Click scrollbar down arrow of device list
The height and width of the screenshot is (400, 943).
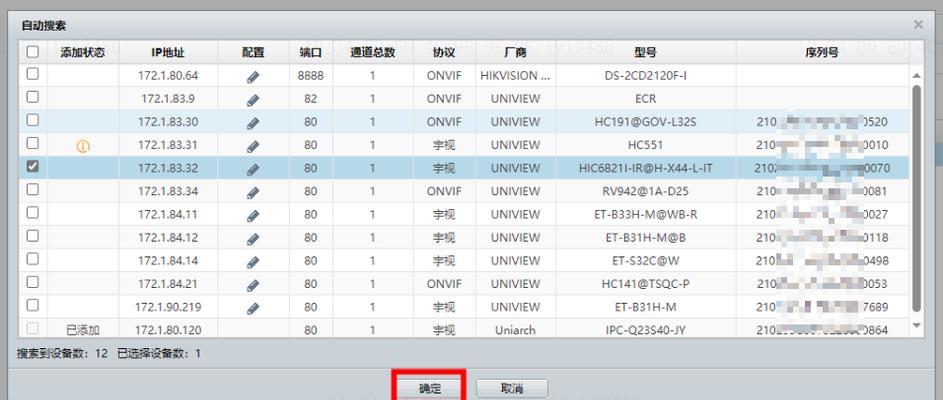pyautogui.click(x=917, y=325)
